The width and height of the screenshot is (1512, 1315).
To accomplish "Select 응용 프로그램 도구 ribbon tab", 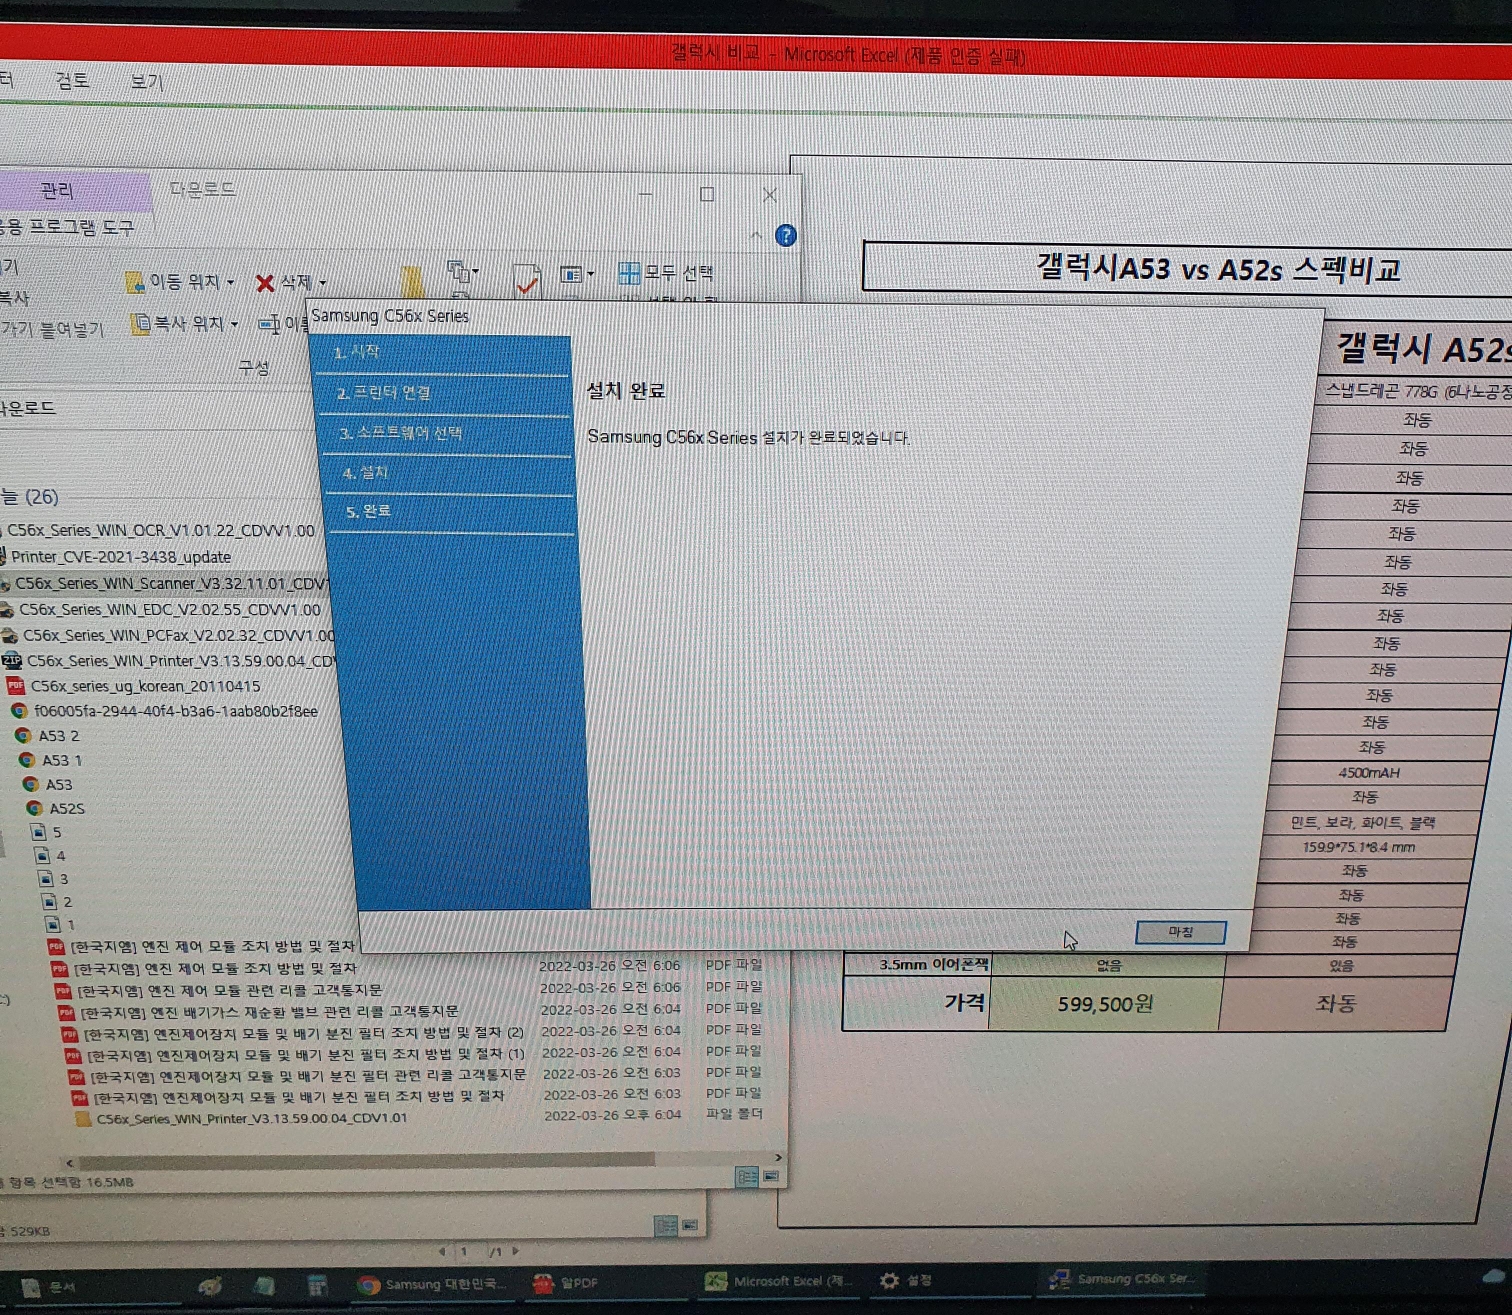I will point(67,227).
